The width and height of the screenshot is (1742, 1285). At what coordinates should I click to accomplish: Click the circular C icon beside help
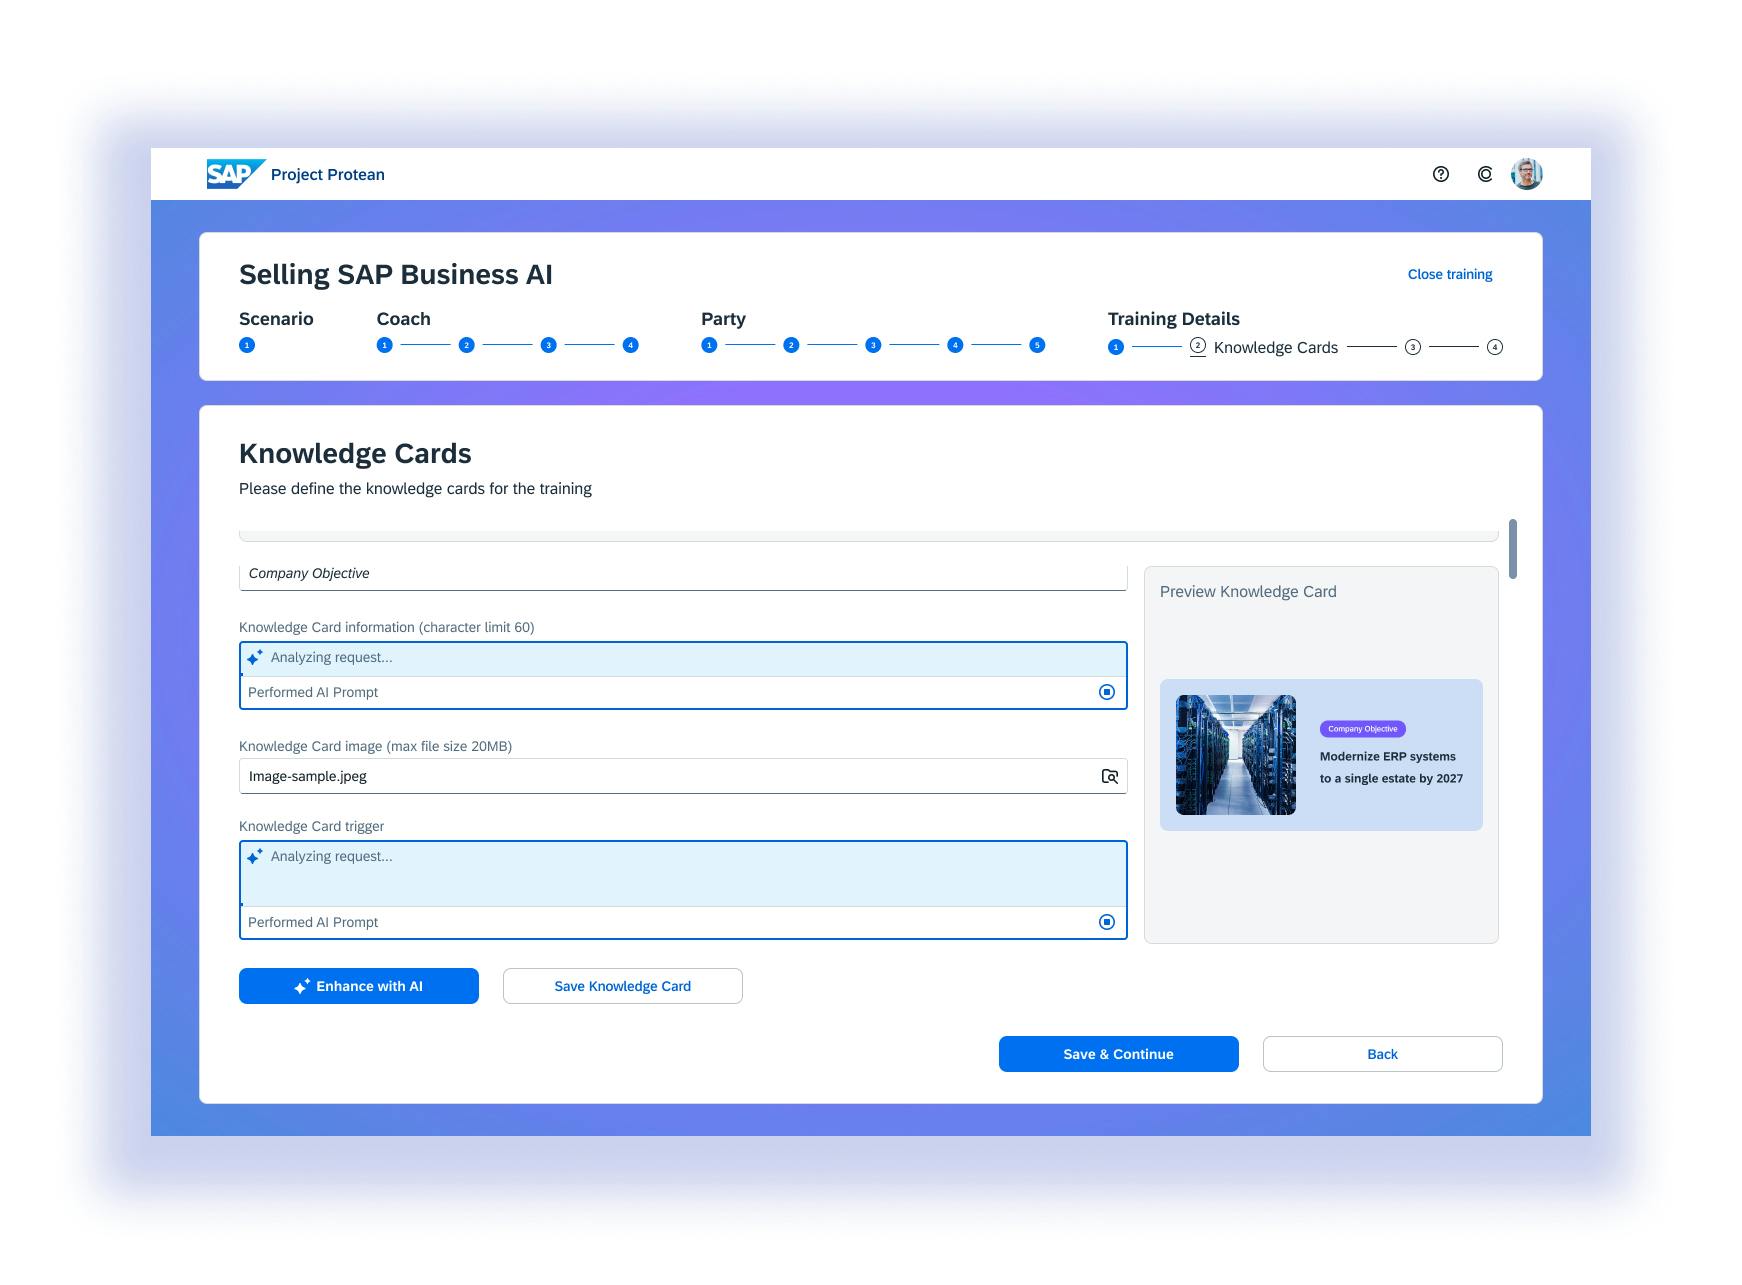1485,174
